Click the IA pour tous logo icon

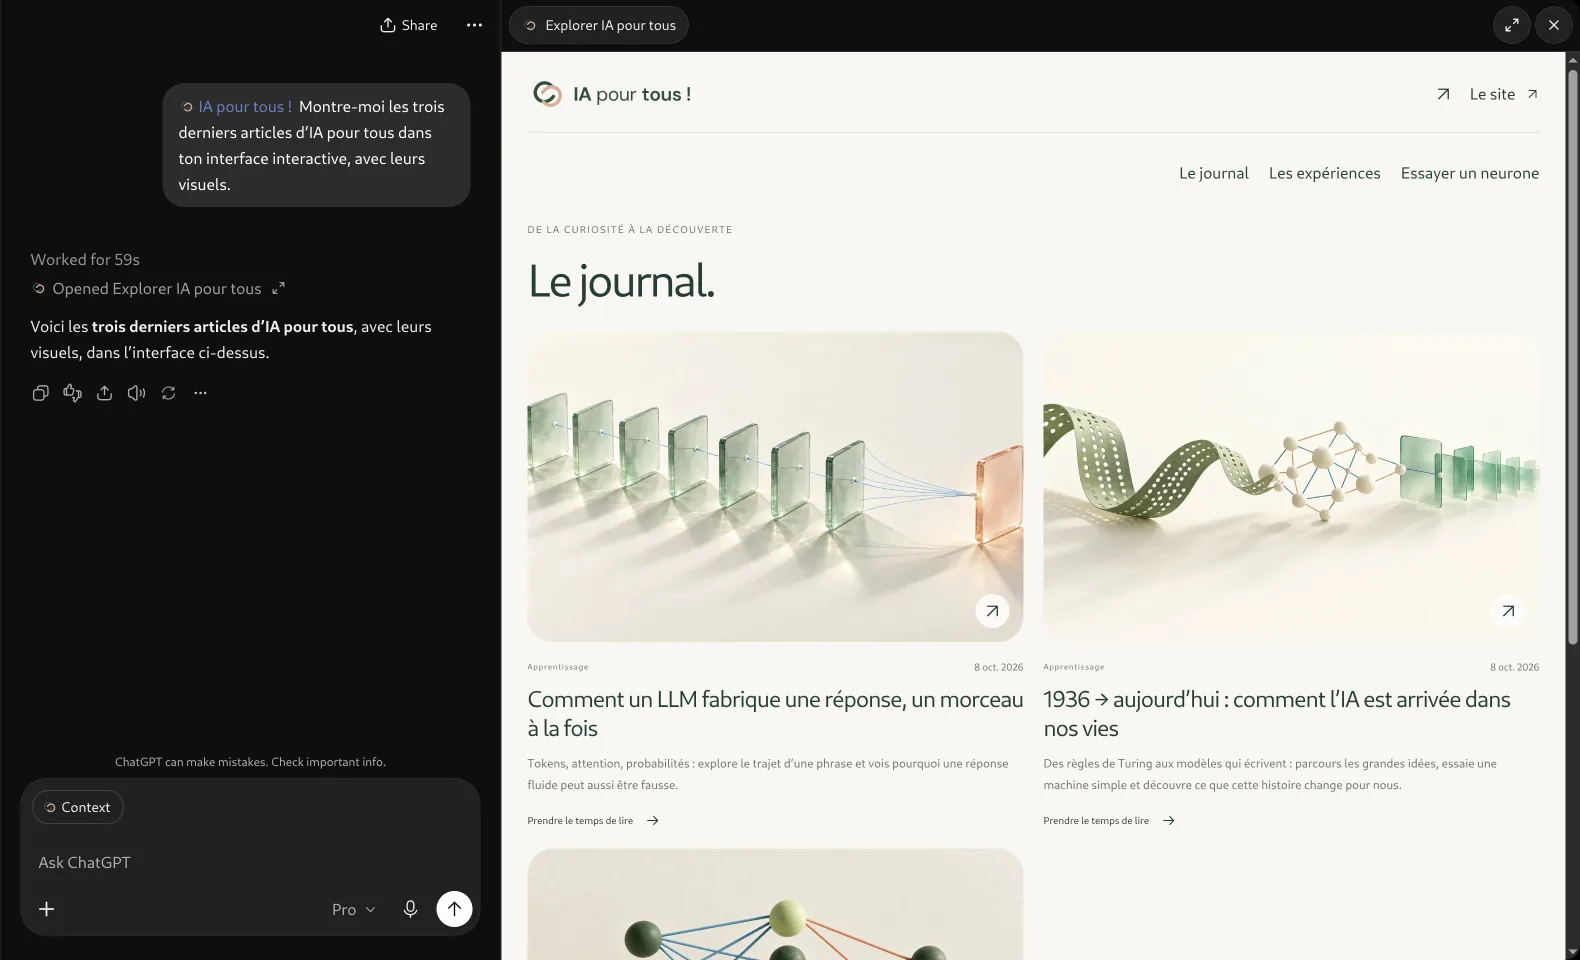click(x=547, y=94)
